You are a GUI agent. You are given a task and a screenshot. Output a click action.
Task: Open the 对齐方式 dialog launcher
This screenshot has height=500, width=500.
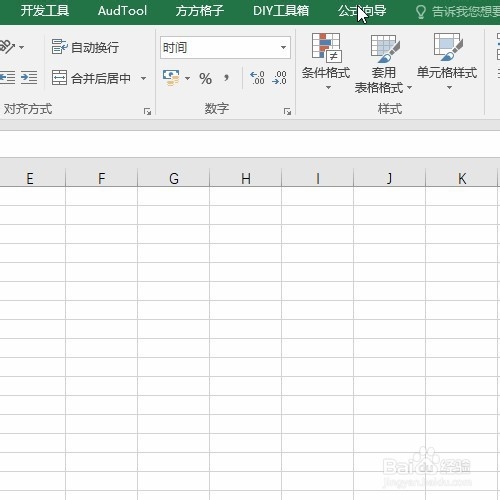147,112
